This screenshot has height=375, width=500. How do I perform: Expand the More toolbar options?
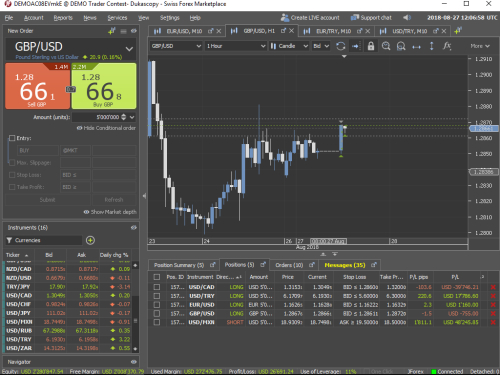click(480, 46)
